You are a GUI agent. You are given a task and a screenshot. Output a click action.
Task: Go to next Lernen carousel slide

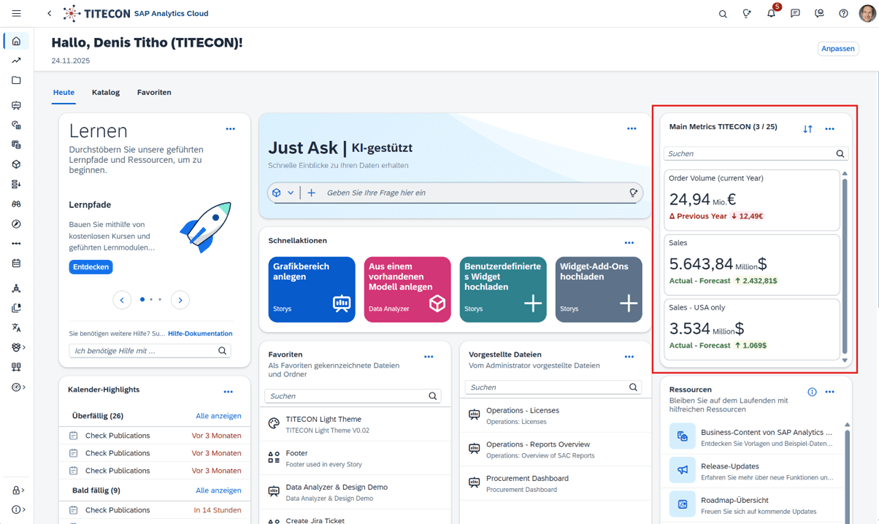tap(180, 300)
